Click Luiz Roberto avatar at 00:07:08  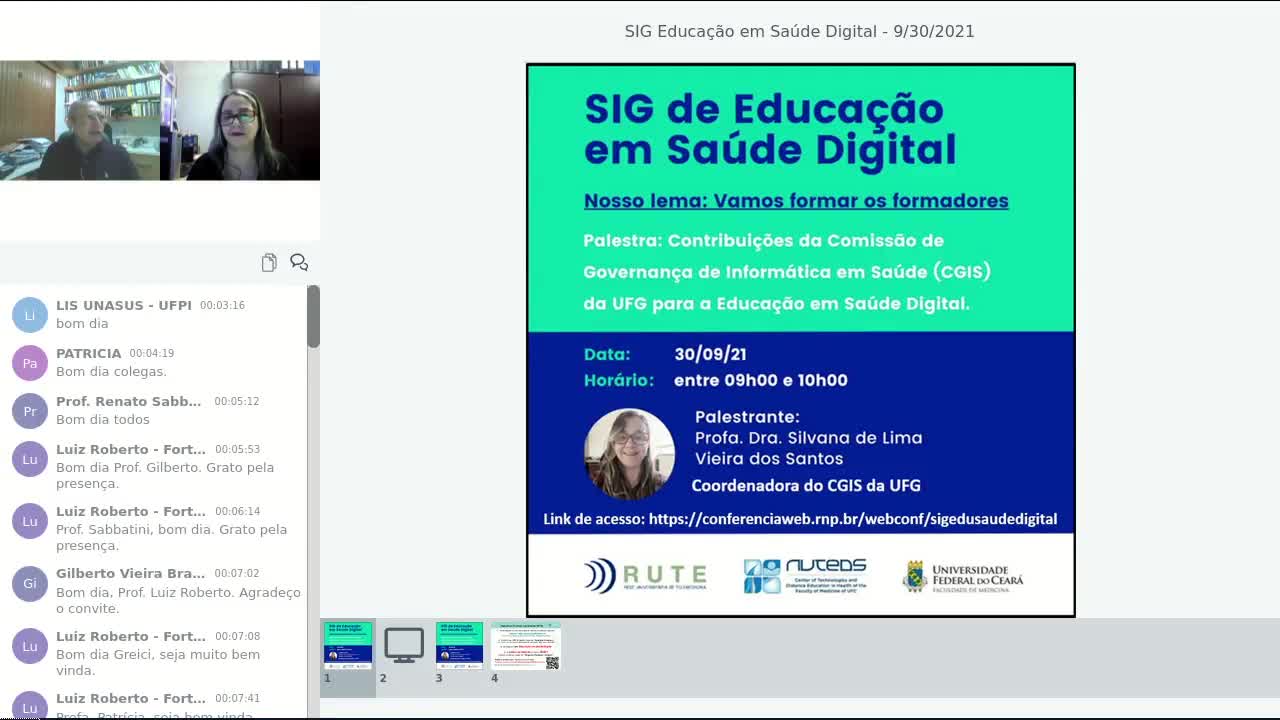pyautogui.click(x=30, y=645)
